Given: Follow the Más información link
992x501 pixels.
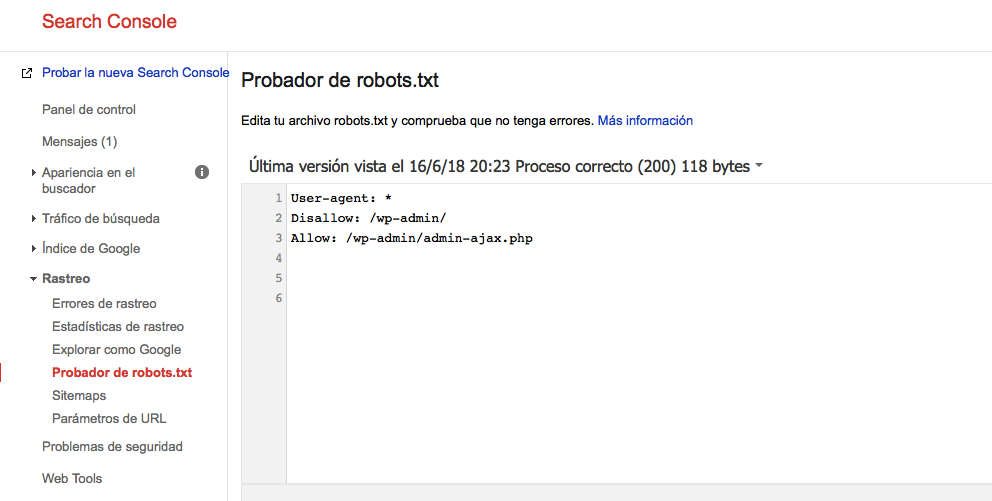Looking at the screenshot, I should pos(645,120).
